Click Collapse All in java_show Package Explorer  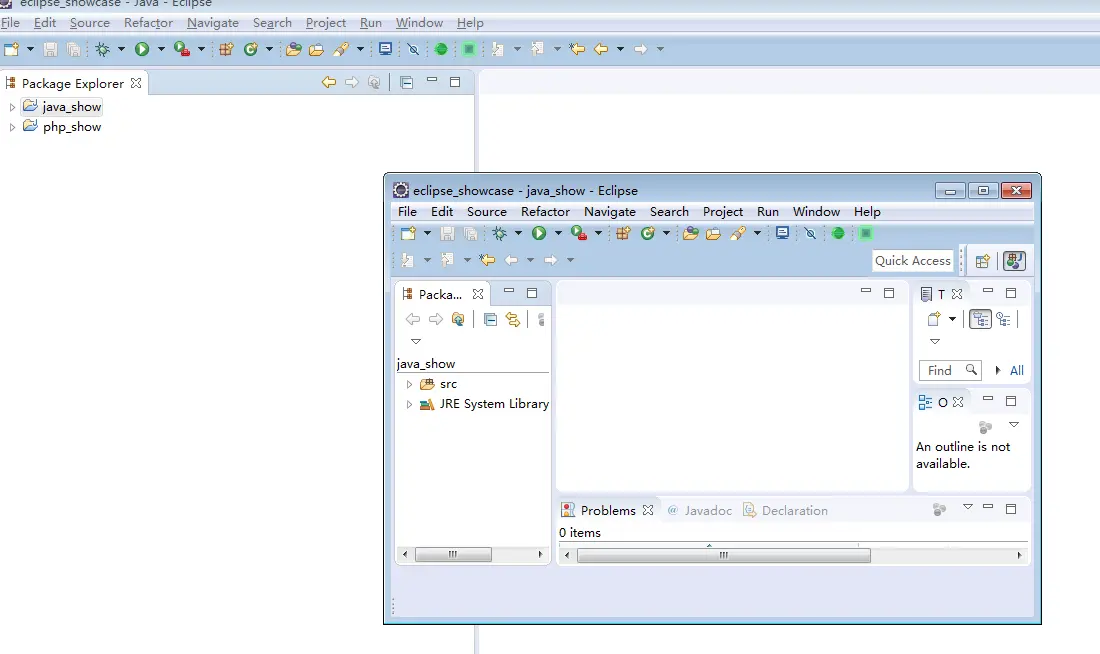pyautogui.click(x=490, y=319)
